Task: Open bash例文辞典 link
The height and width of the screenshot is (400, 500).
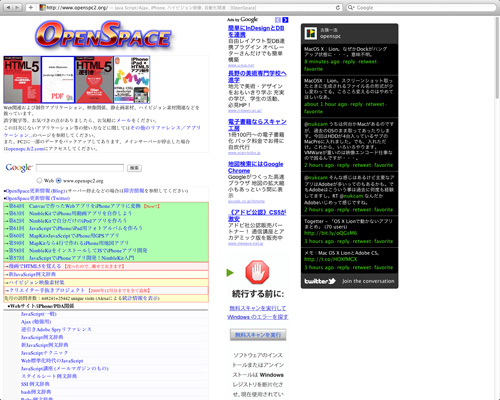Action: pos(36,392)
